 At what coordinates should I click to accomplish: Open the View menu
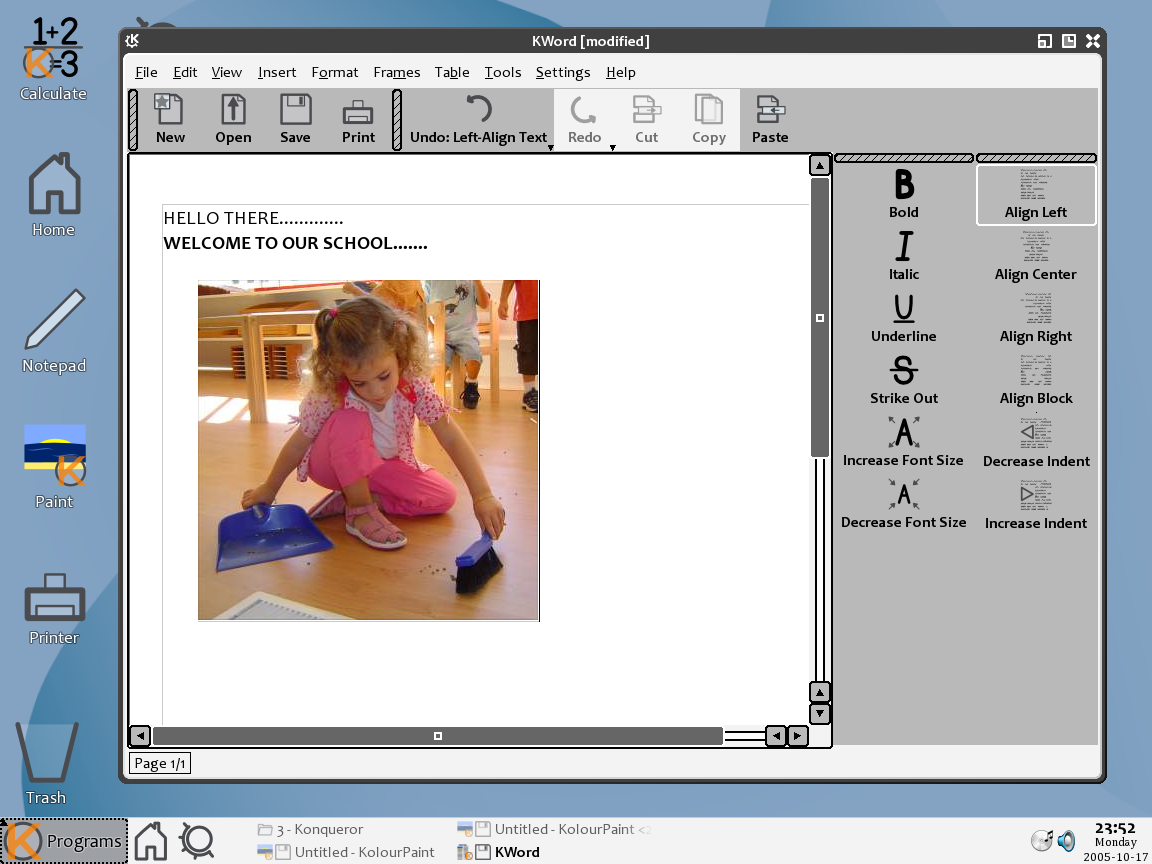[226, 72]
